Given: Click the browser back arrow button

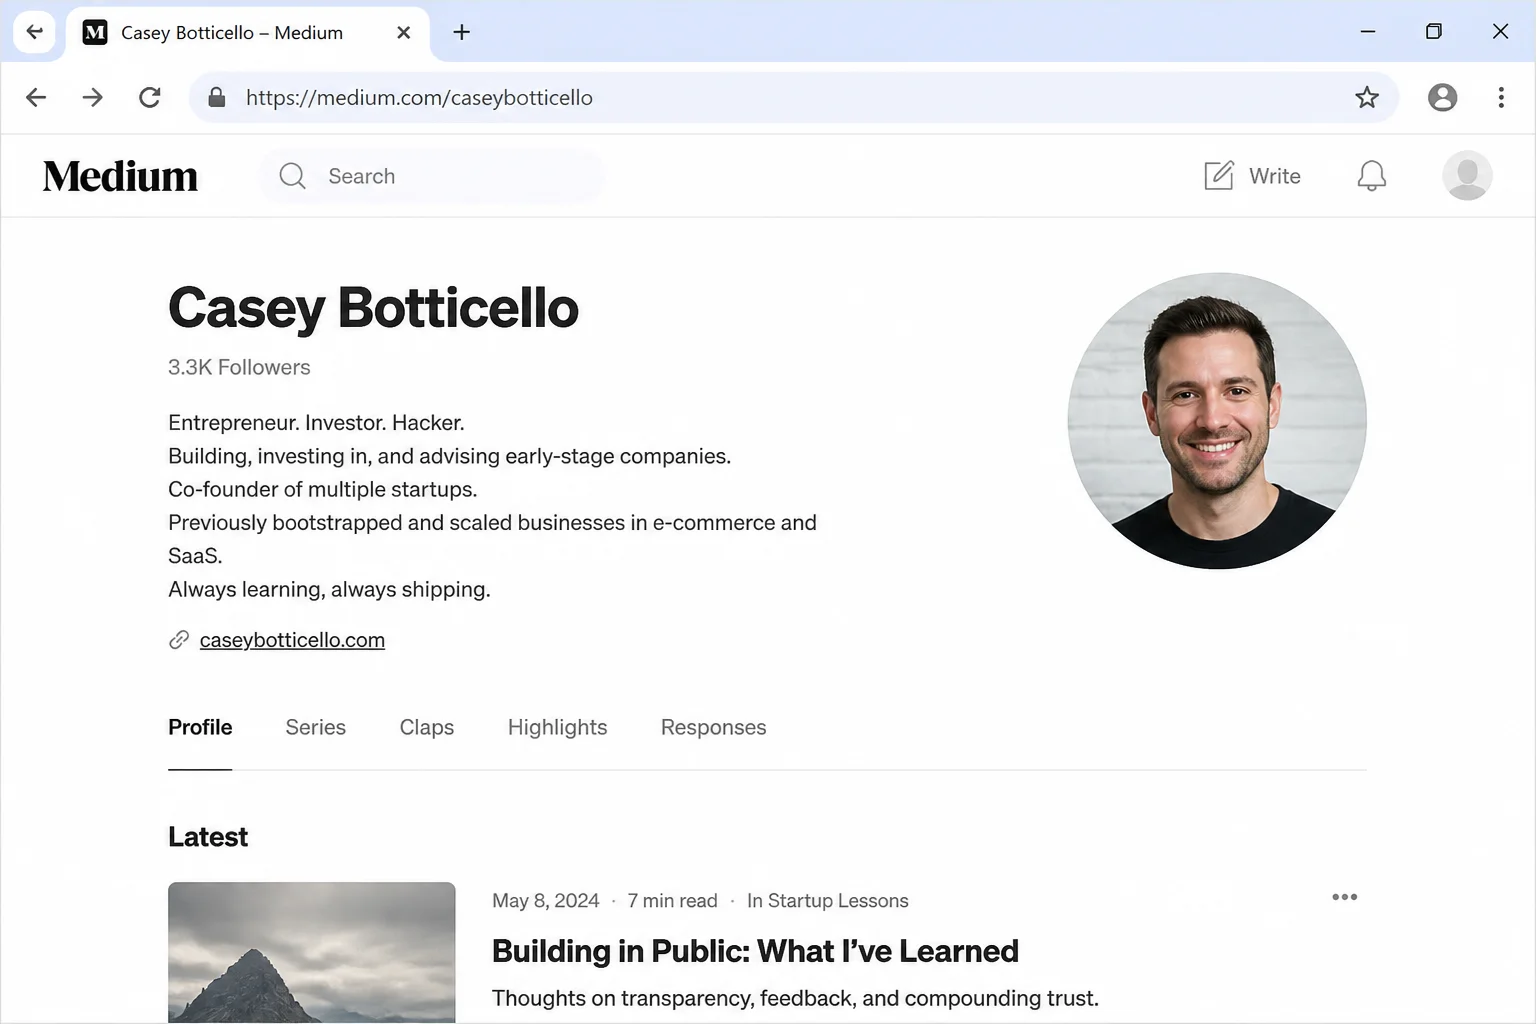Looking at the screenshot, I should coord(36,97).
